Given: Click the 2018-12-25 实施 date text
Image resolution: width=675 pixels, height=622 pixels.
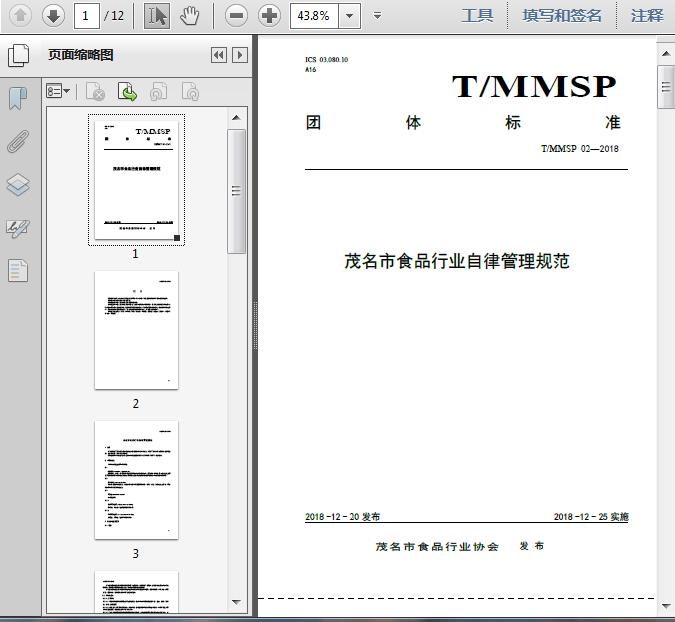Looking at the screenshot, I should (x=591, y=517).
